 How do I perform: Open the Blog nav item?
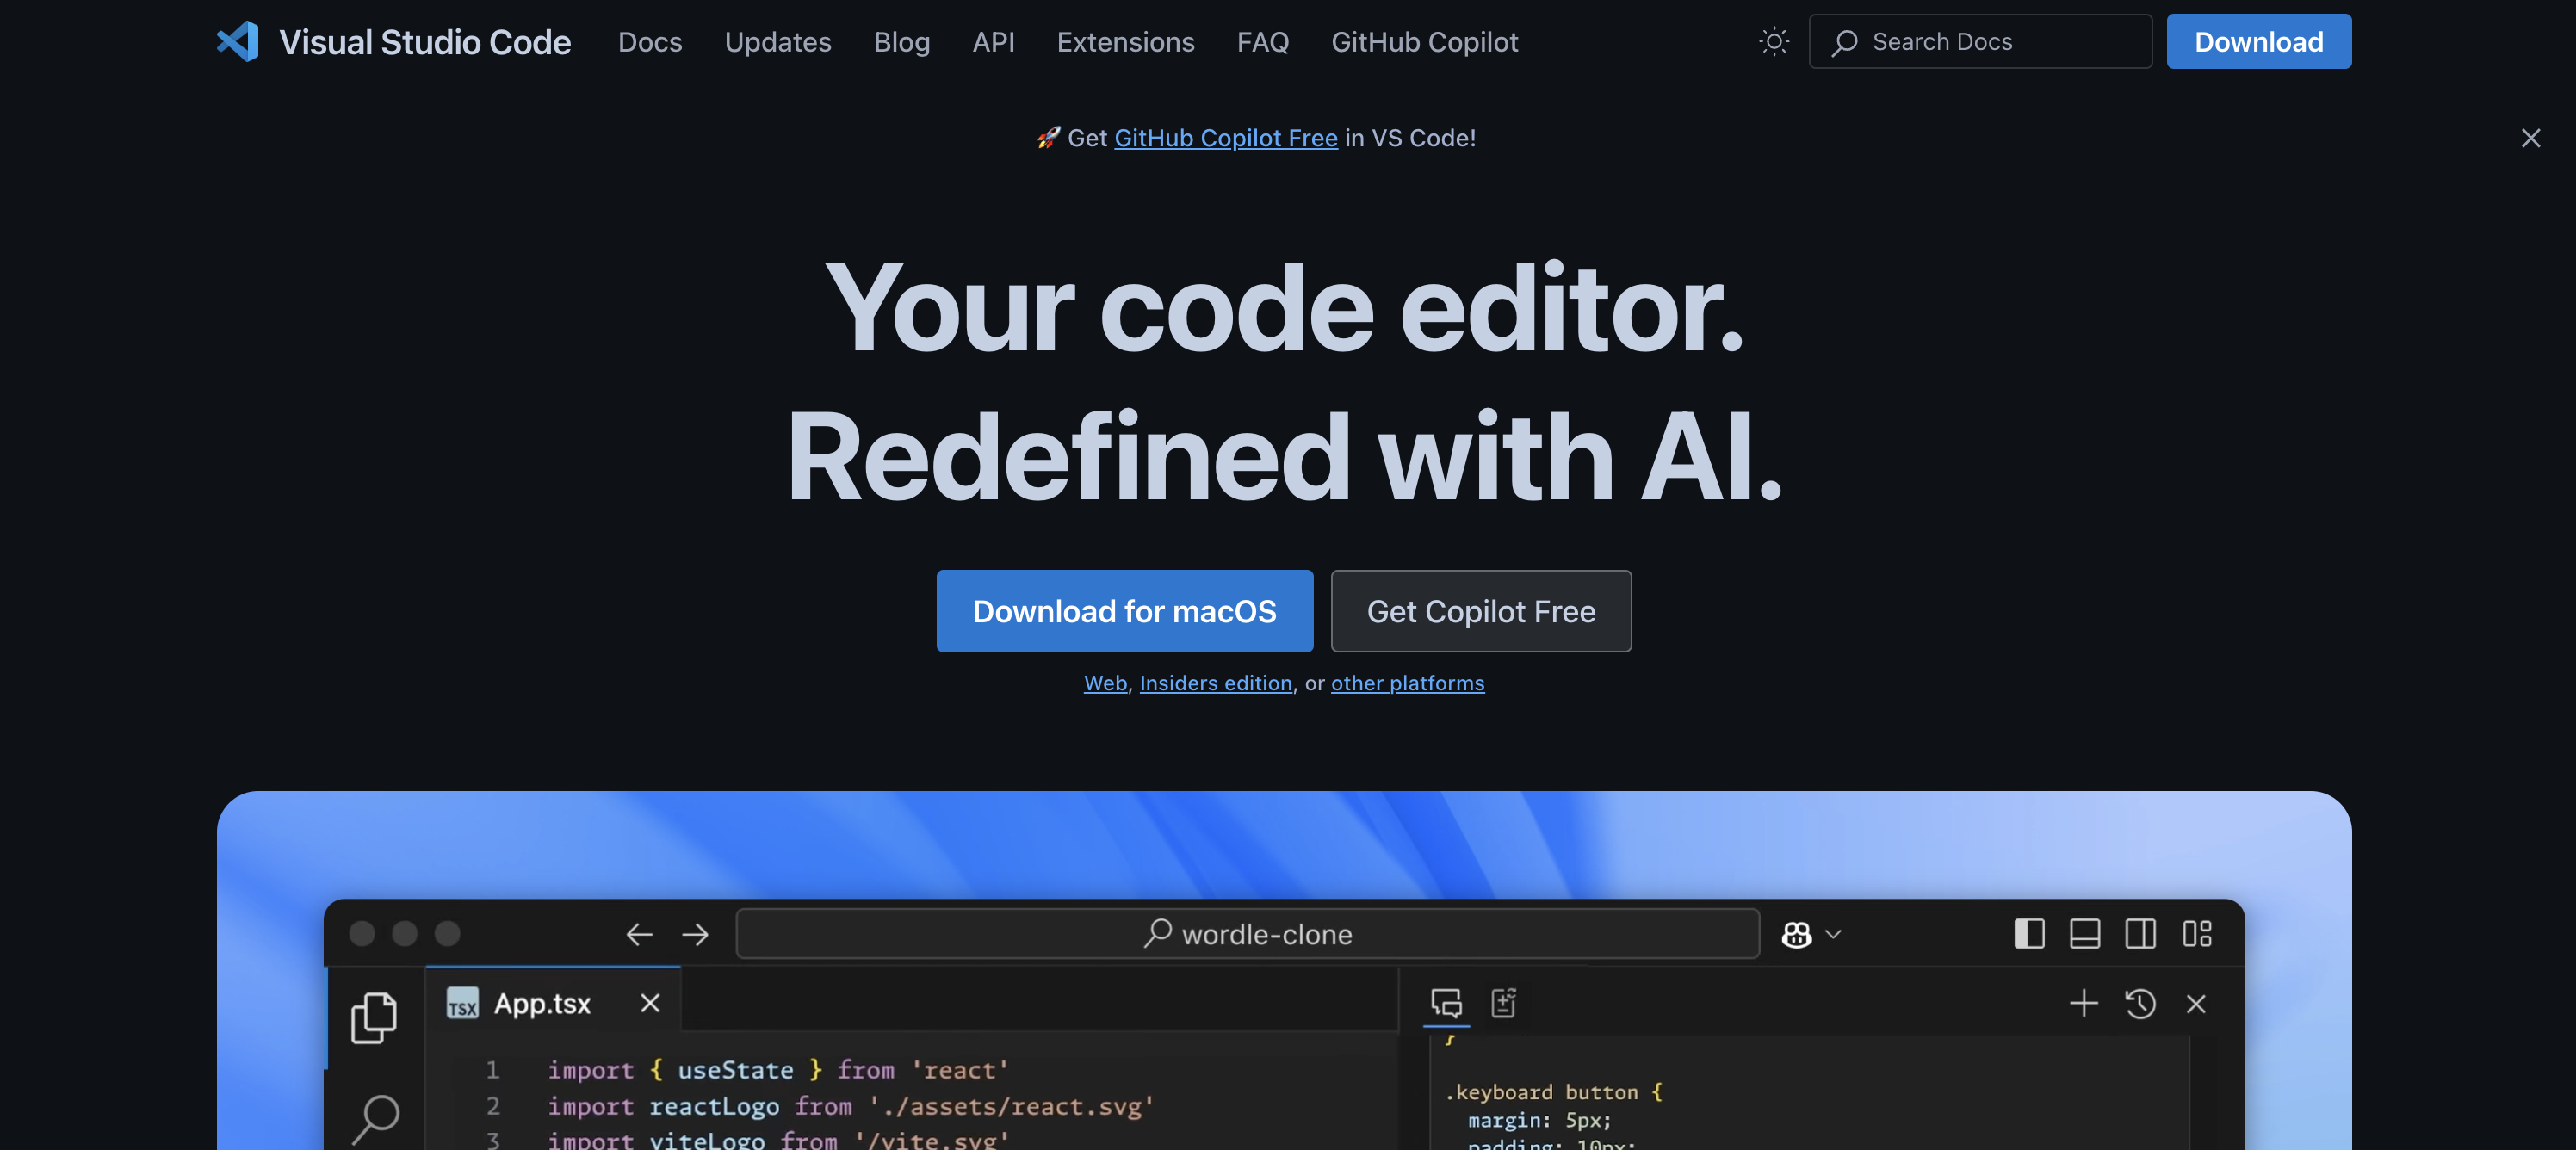tap(902, 42)
